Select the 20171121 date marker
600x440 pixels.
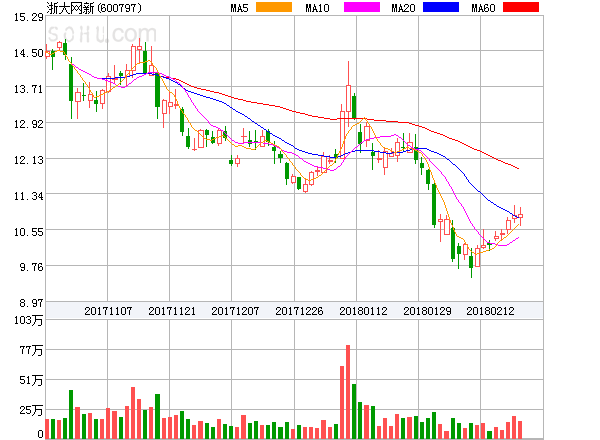[173, 311]
